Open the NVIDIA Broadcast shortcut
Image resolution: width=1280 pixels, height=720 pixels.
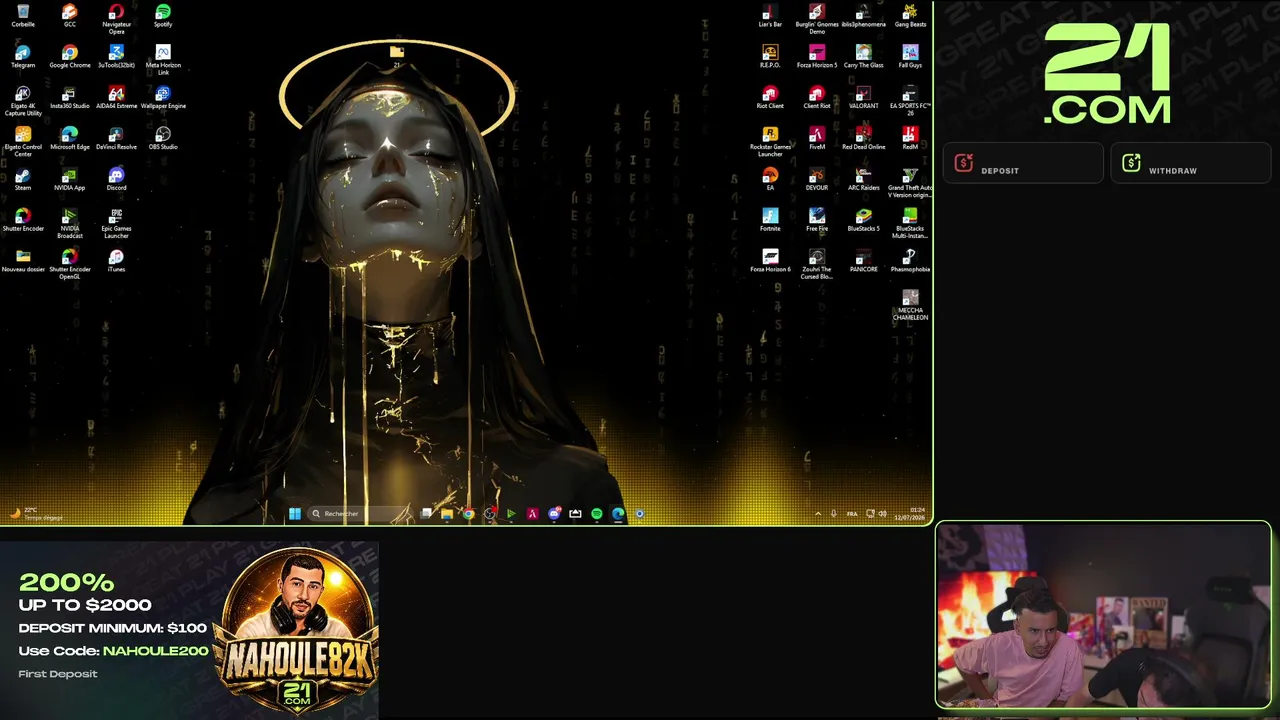70,224
